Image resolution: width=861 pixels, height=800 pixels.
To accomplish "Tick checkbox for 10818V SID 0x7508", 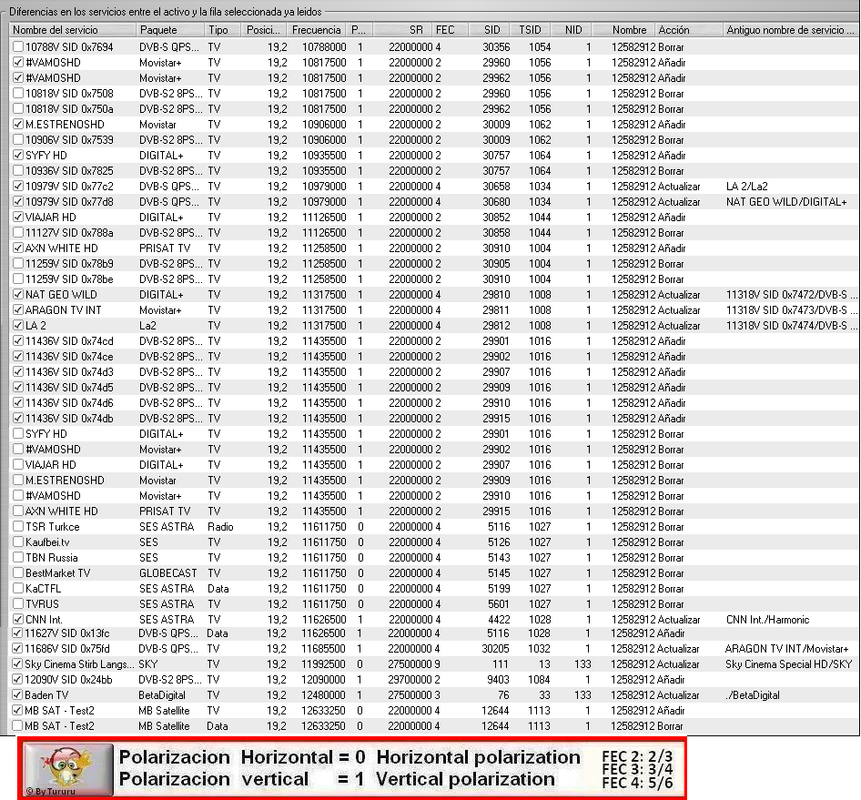I will pos(18,93).
